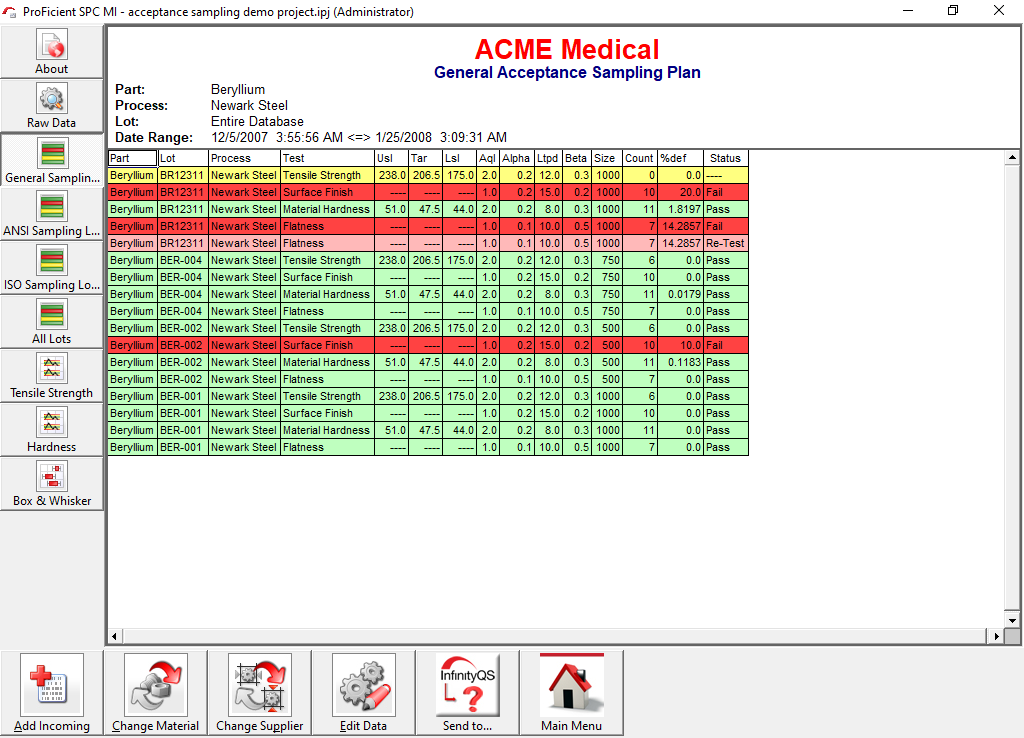Go to Main Menu house icon
The image size is (1024, 738).
point(571,684)
